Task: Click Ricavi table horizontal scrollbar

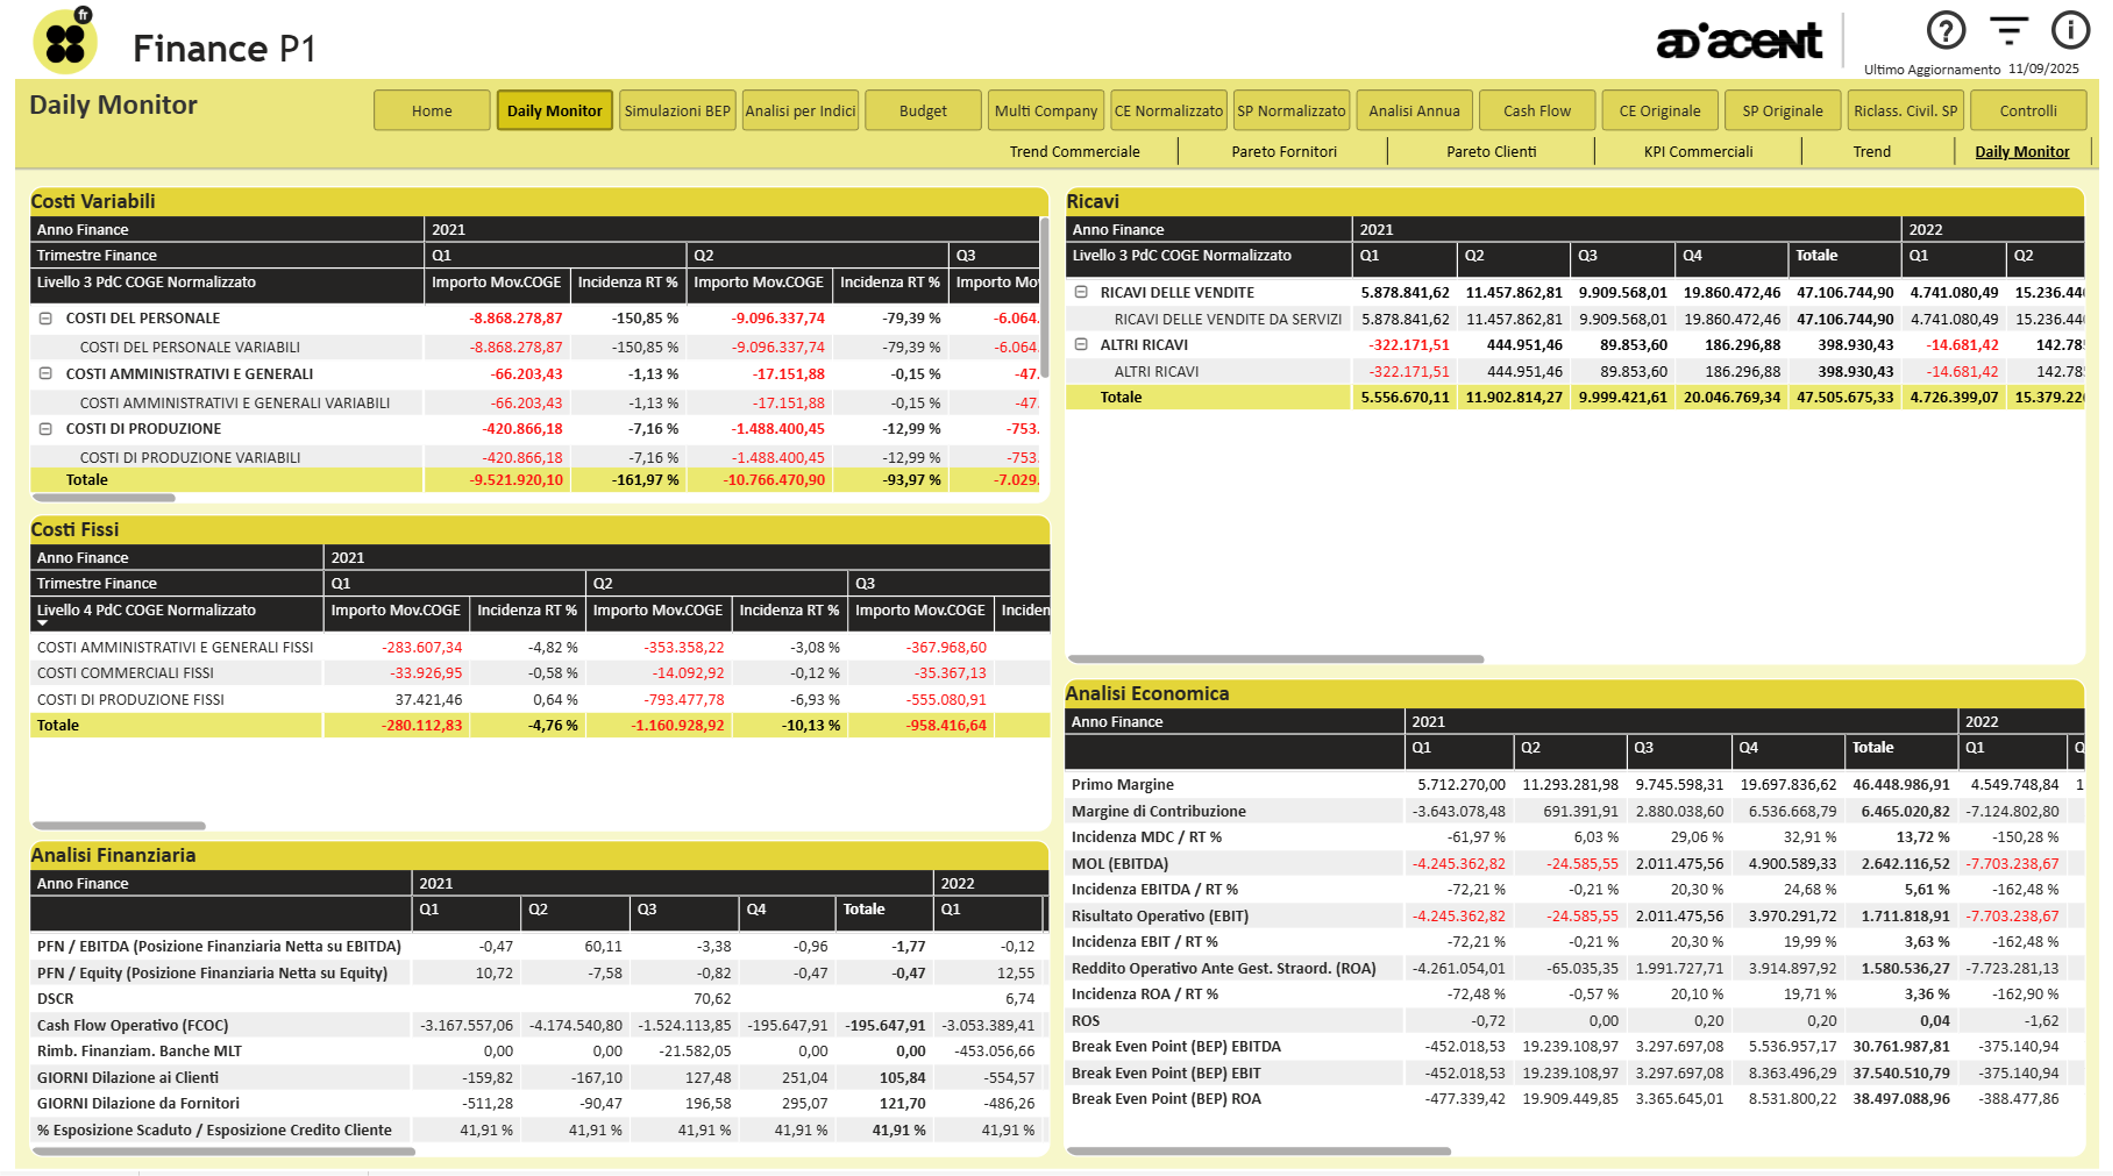Action: tap(1275, 659)
